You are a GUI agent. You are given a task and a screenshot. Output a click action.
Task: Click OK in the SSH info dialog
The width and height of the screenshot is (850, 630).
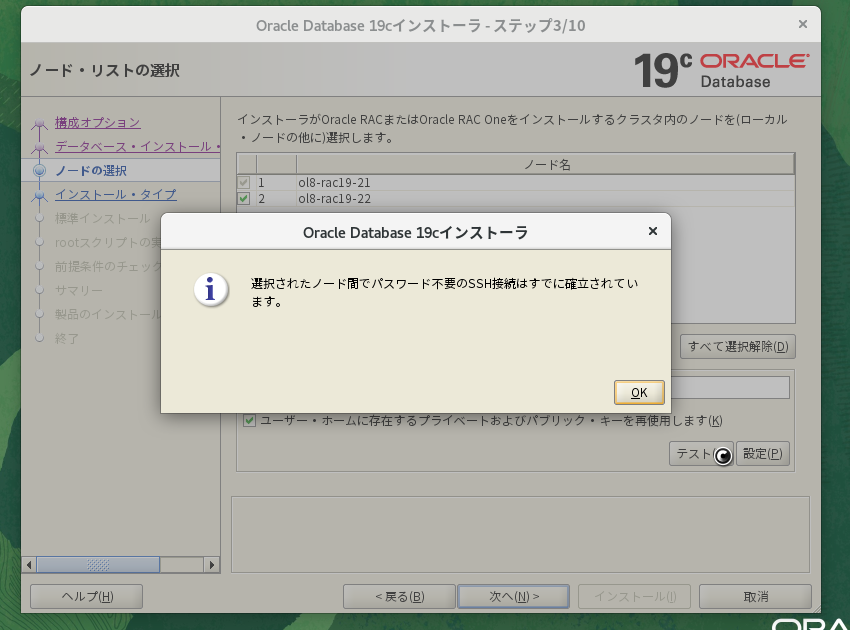pyautogui.click(x=639, y=393)
